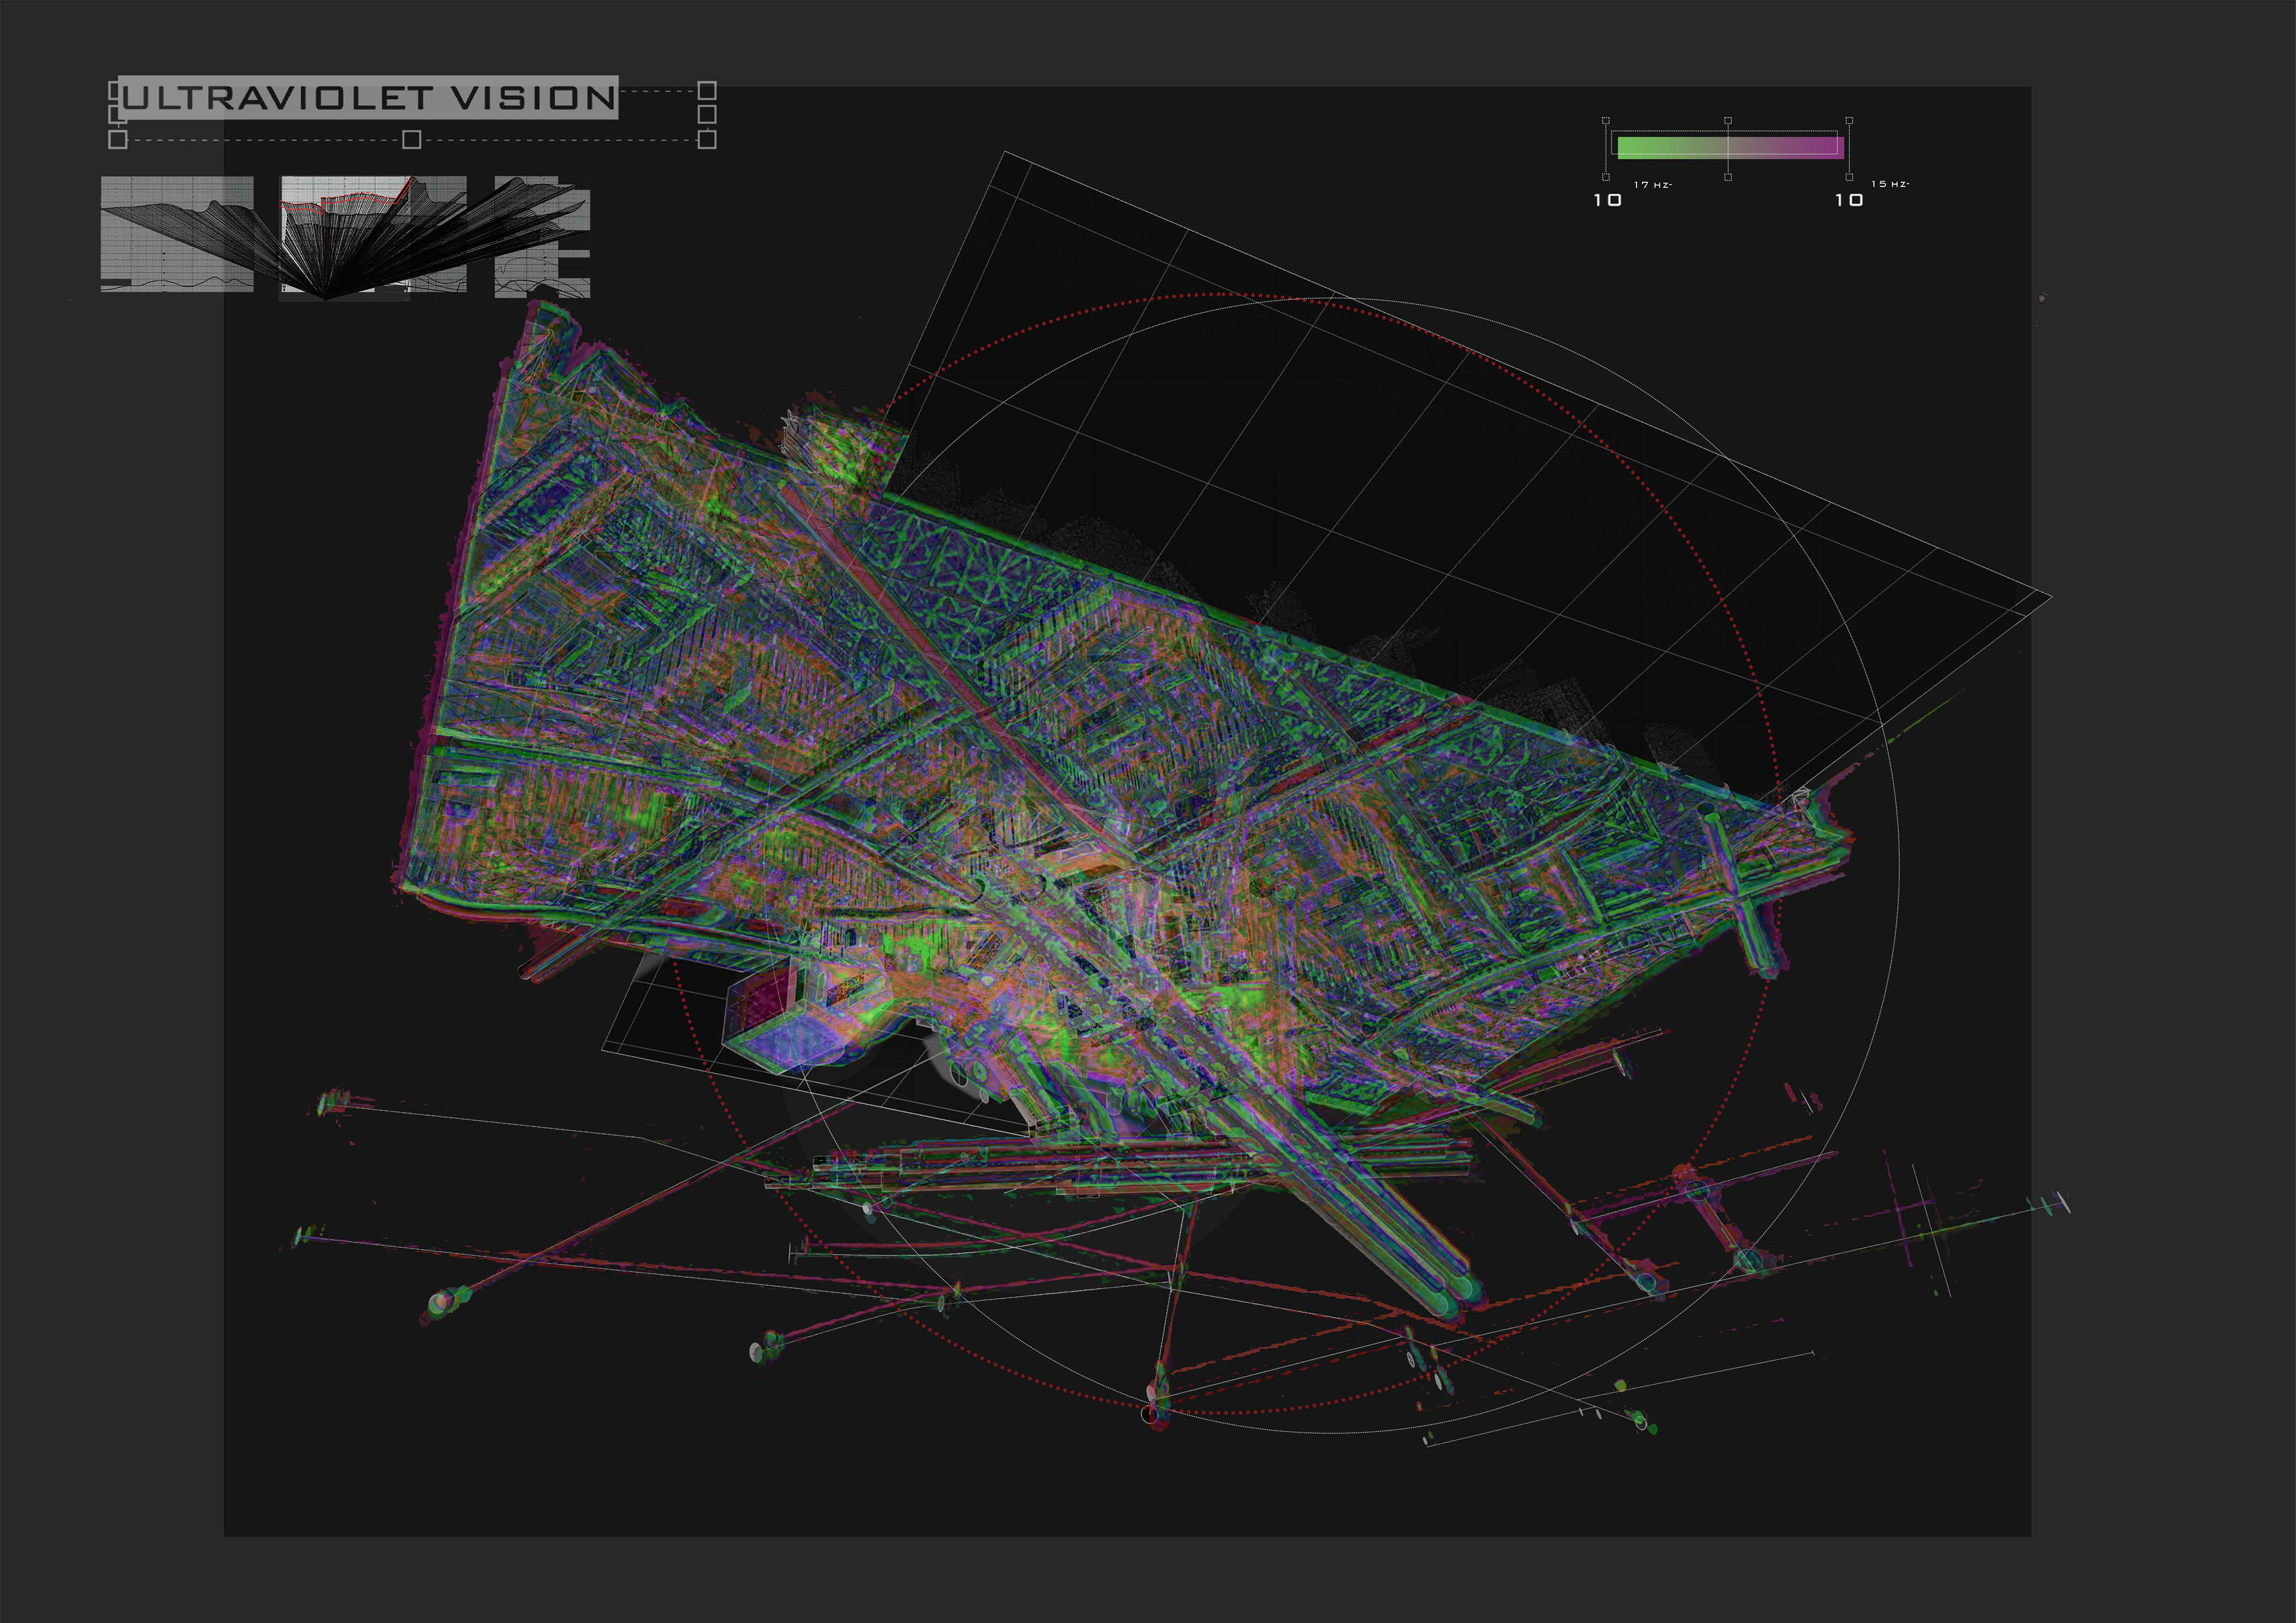Select the left grayscale graph thumbnail
The width and height of the screenshot is (2296, 1623).
tap(177, 234)
